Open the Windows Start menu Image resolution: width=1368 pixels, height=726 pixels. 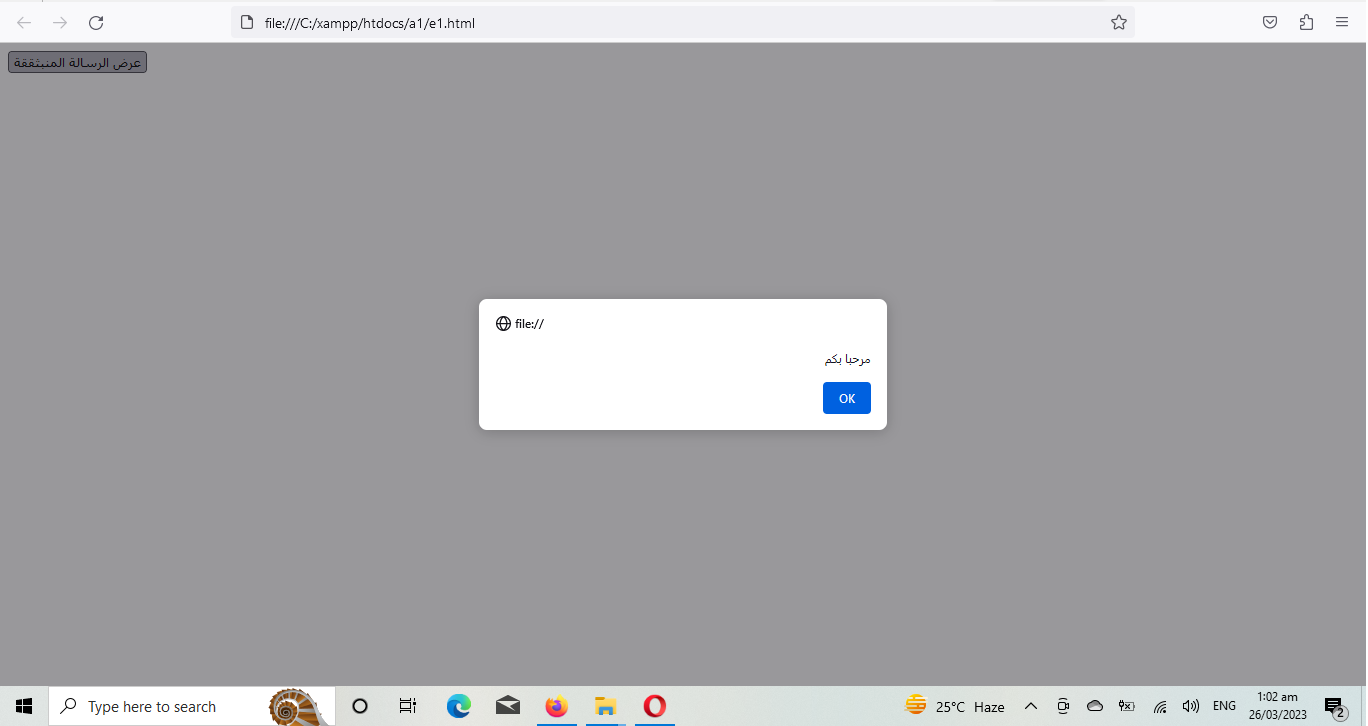point(24,706)
